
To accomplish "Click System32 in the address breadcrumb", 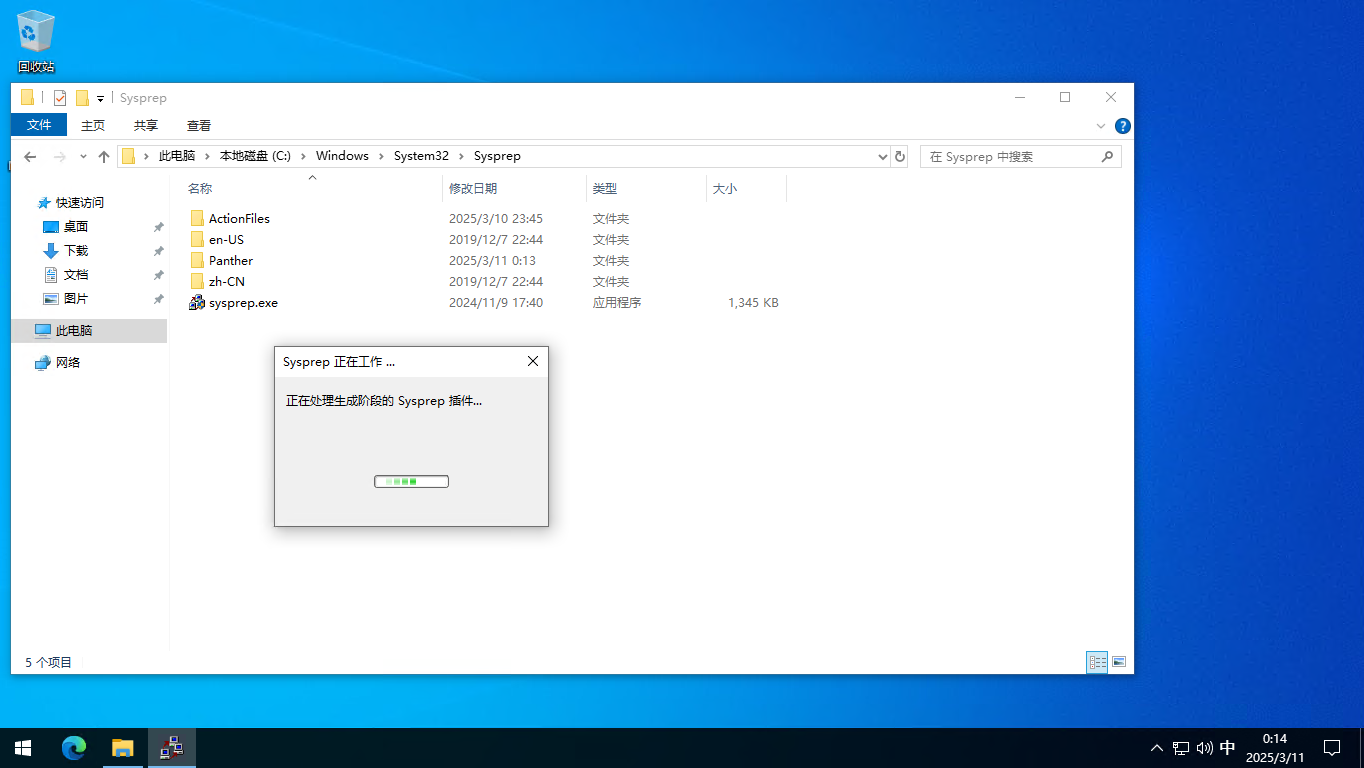I will coord(421,156).
